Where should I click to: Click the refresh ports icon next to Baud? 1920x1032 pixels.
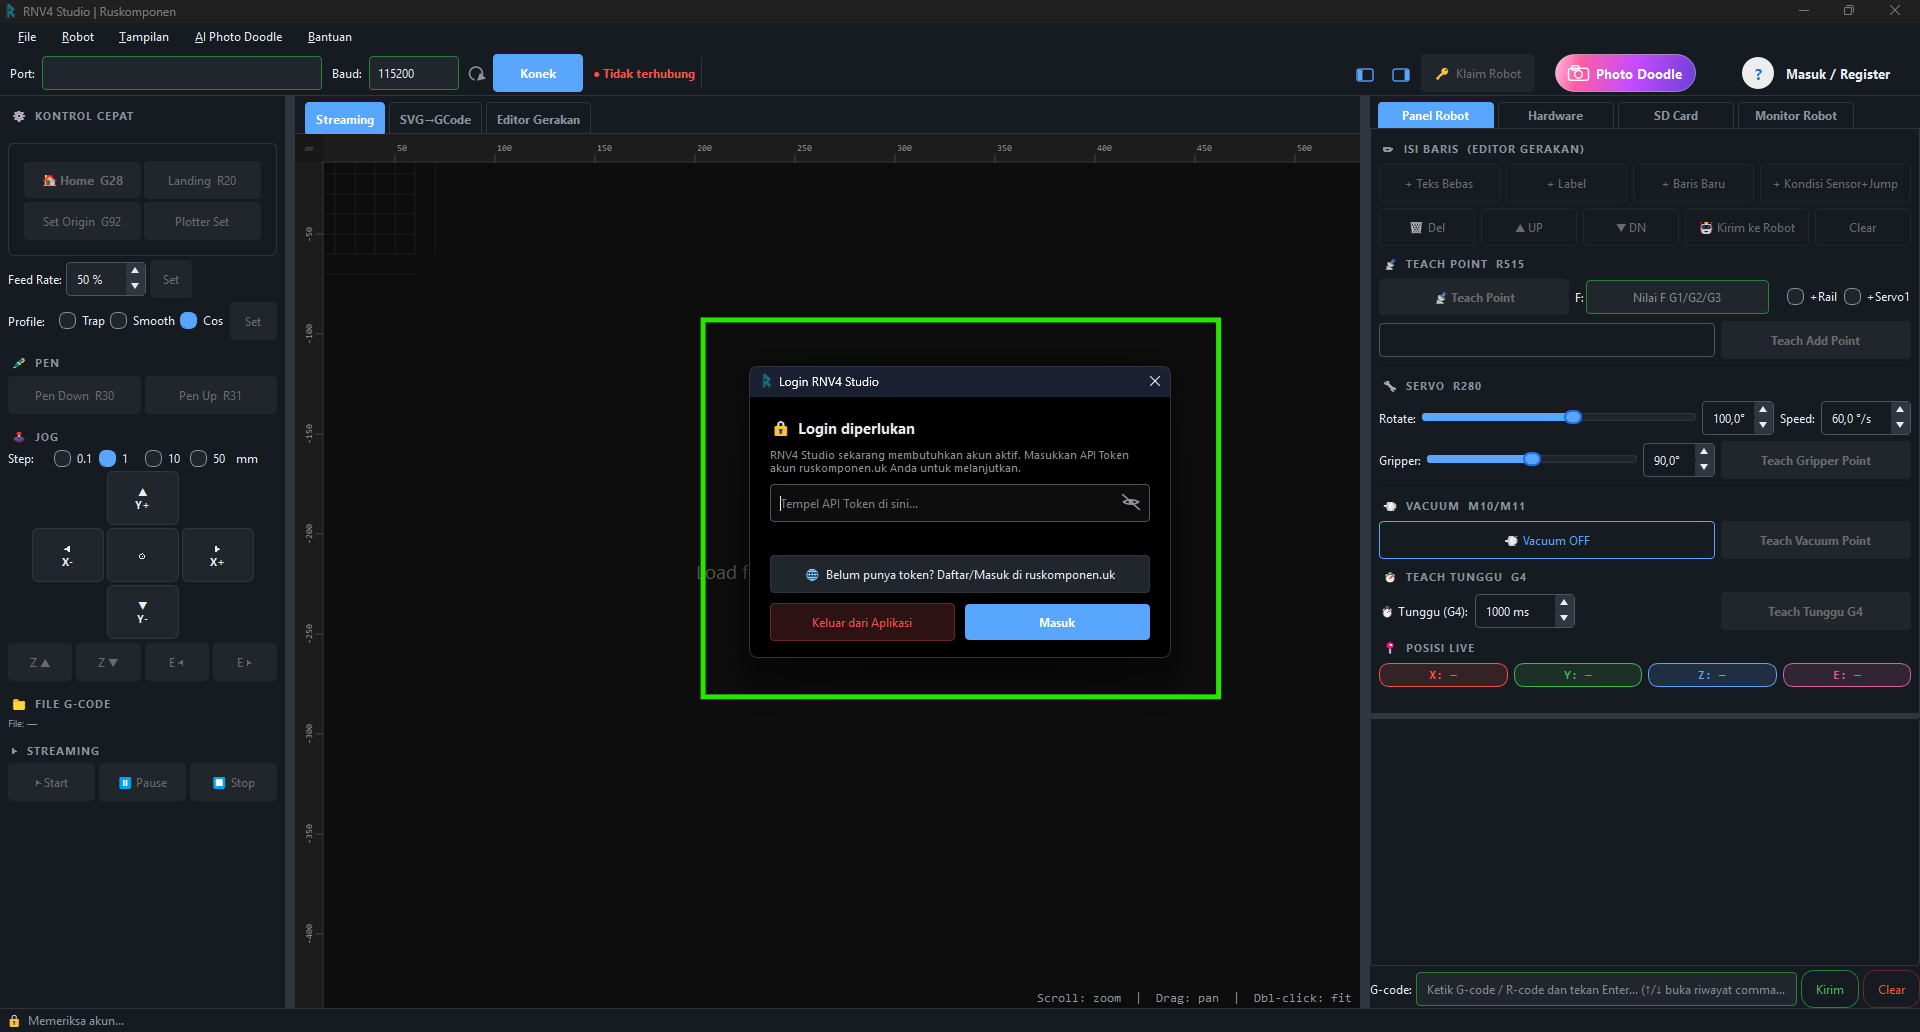(477, 74)
